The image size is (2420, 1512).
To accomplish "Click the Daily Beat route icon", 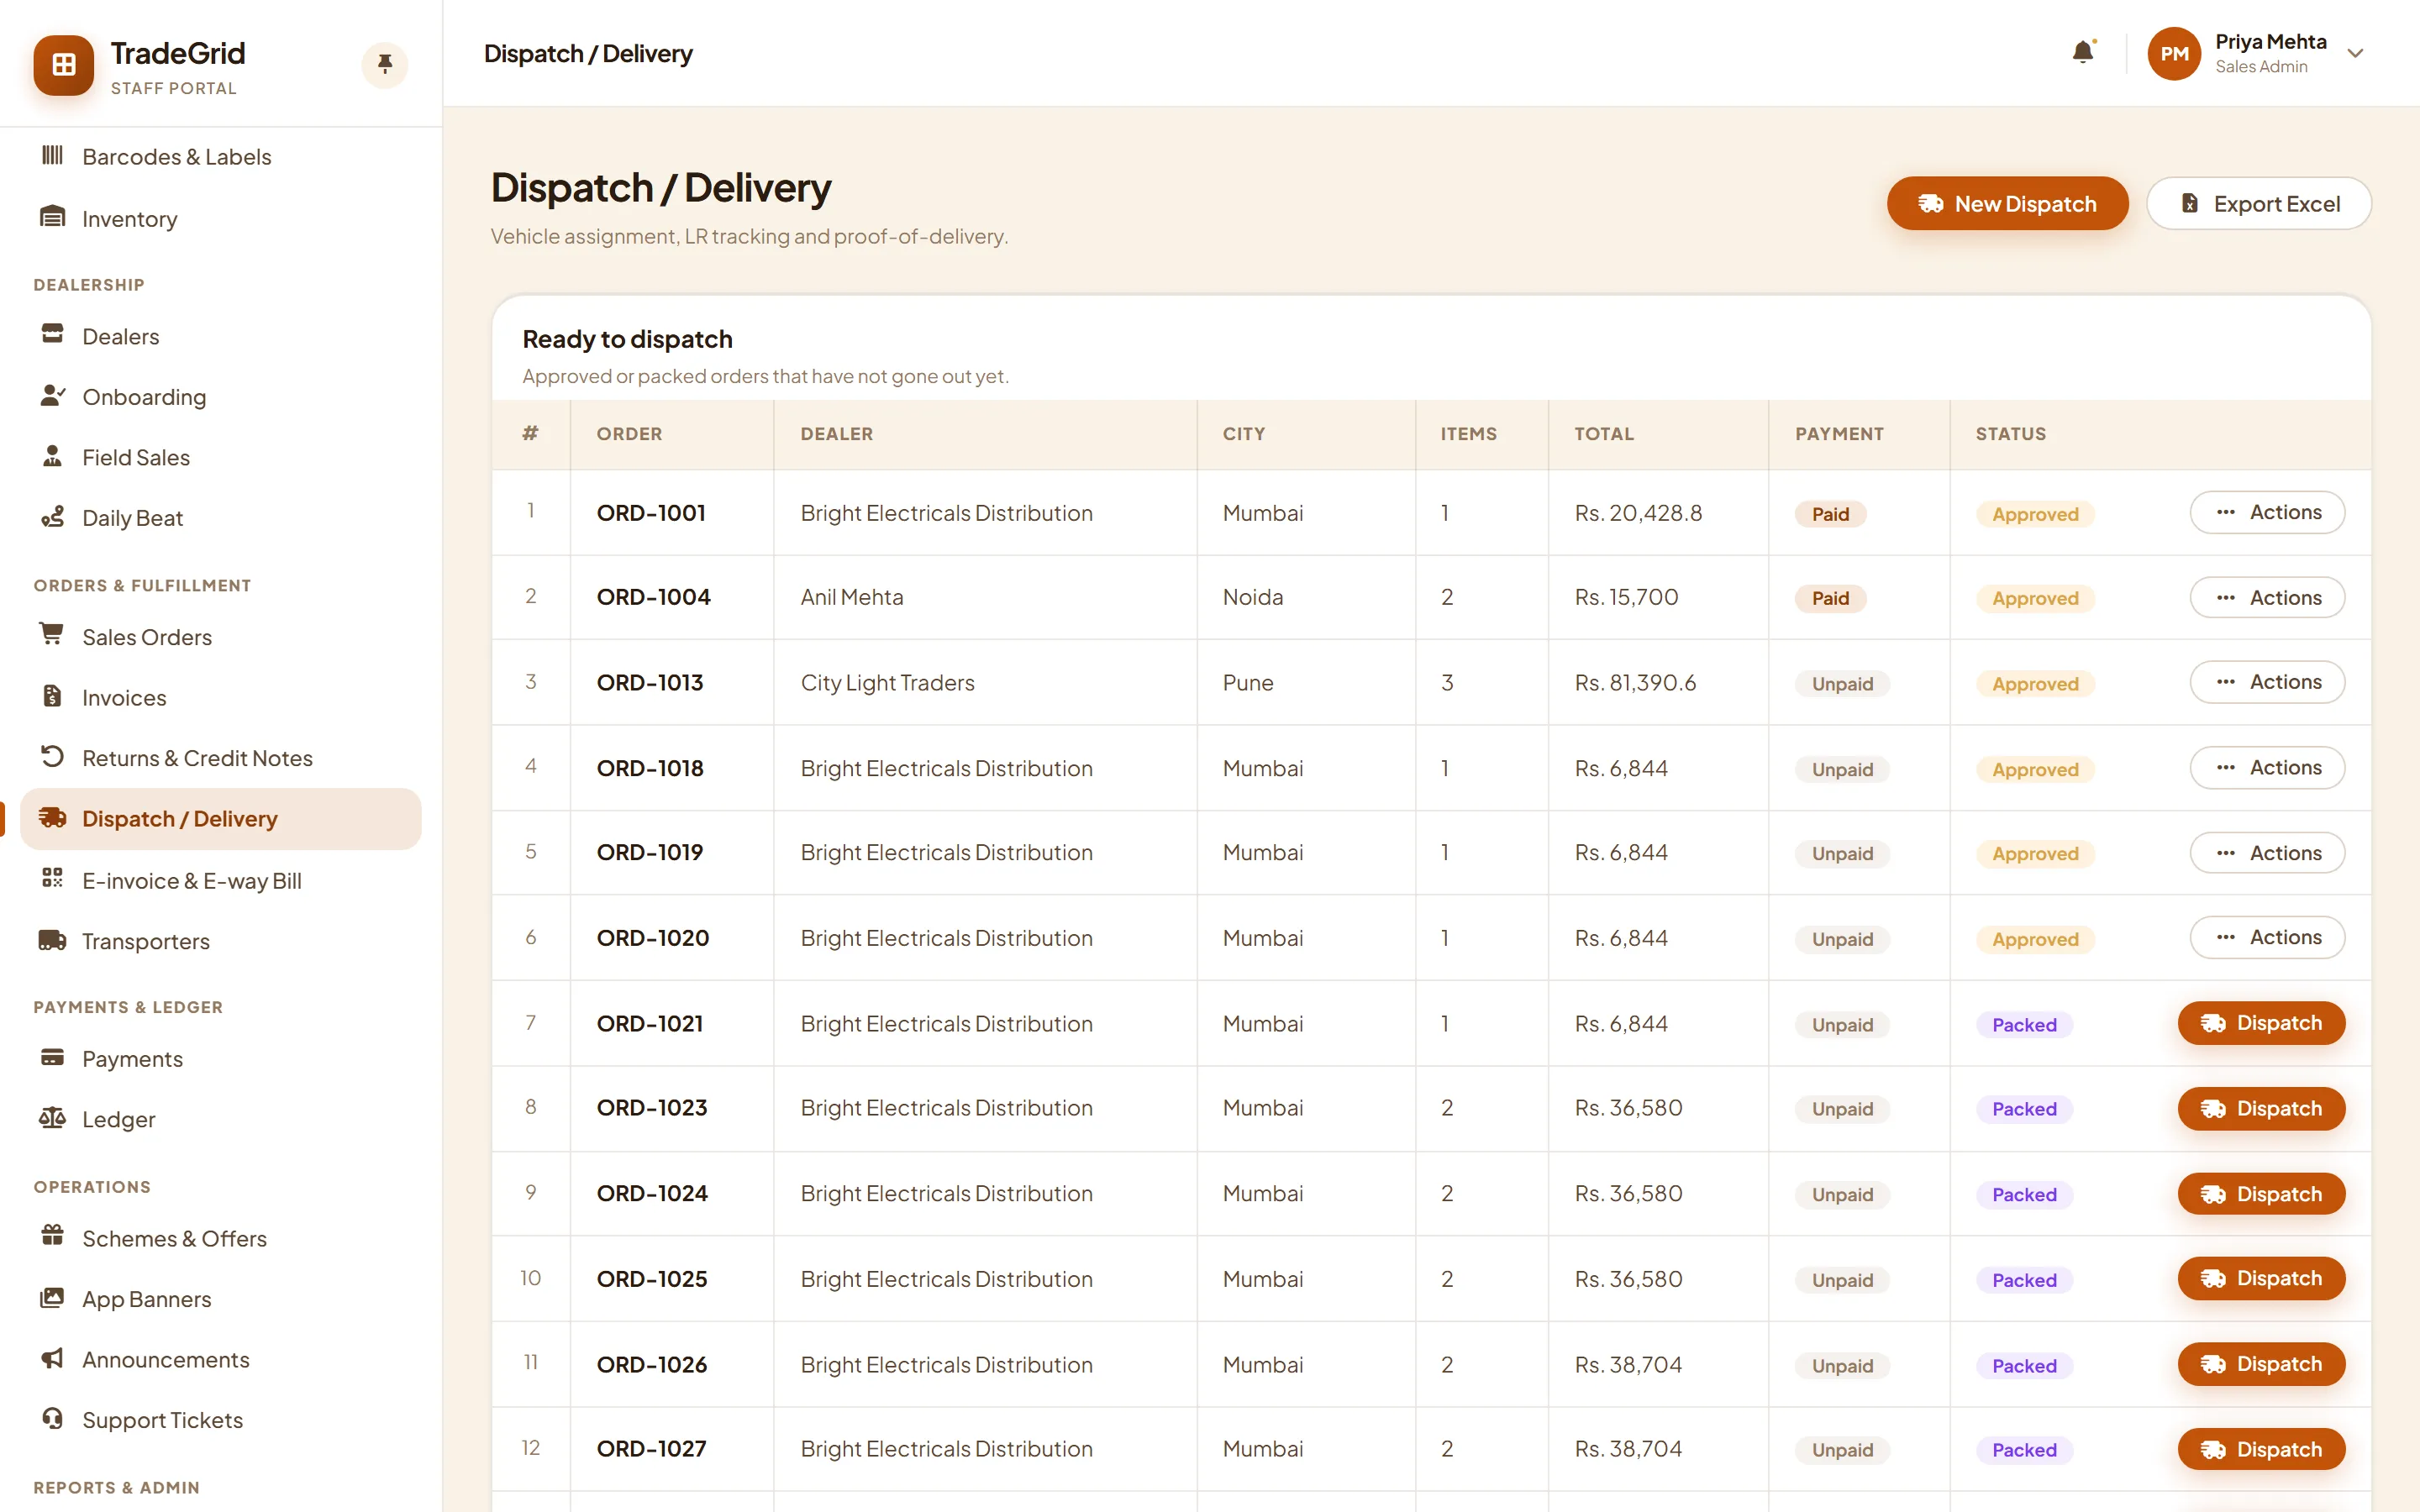I will point(52,516).
